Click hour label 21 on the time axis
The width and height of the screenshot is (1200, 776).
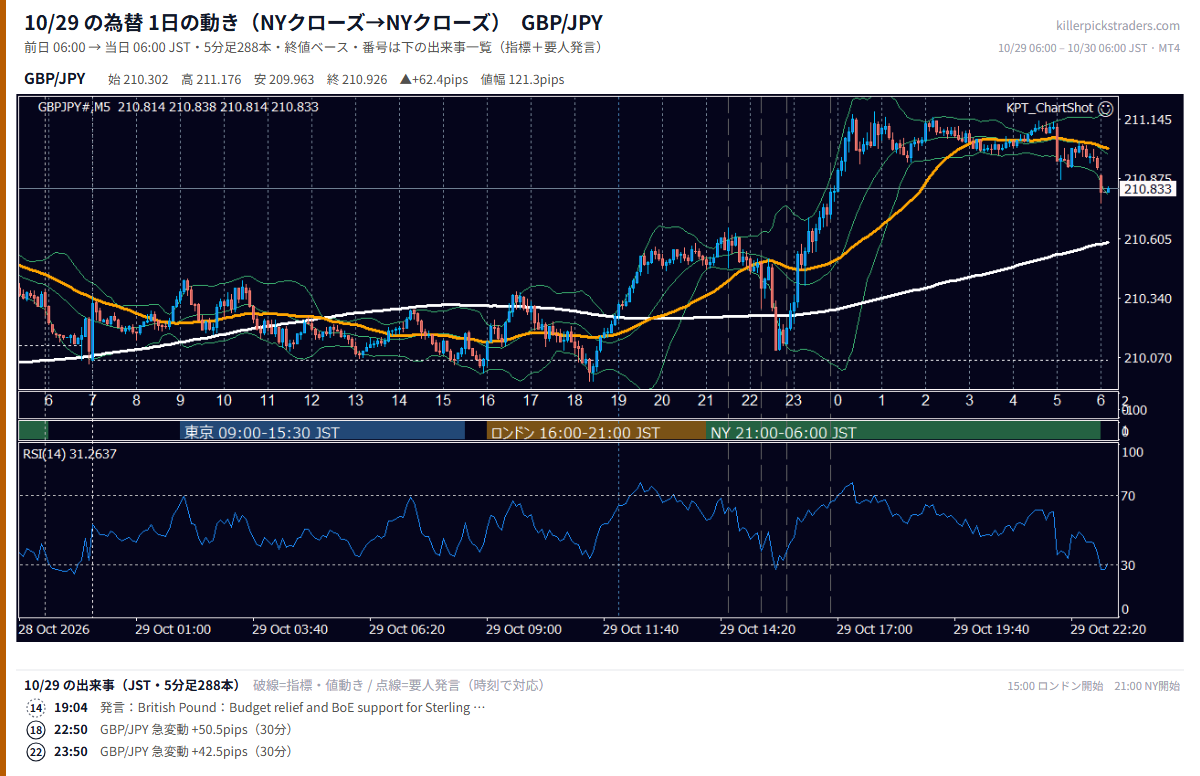click(x=705, y=400)
